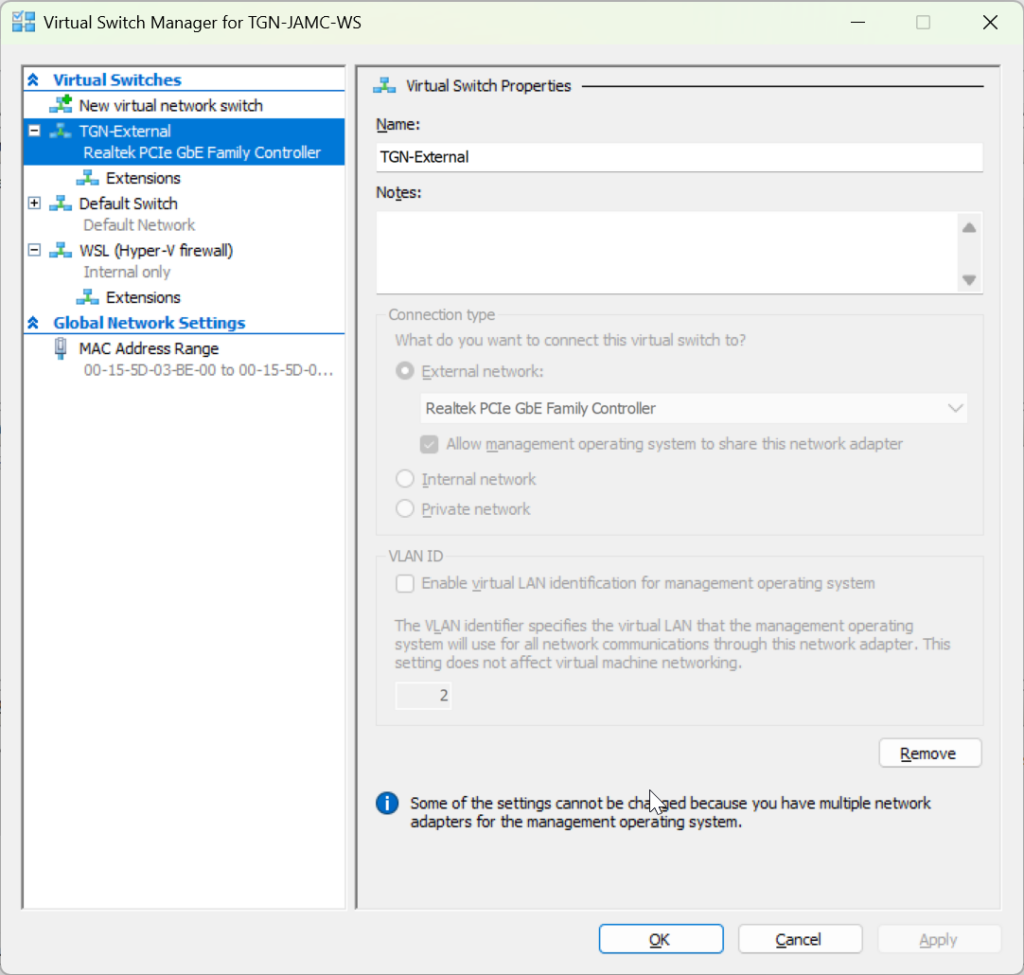Enable virtual LAN identification checkbox
This screenshot has height=975, width=1024.
tap(405, 583)
